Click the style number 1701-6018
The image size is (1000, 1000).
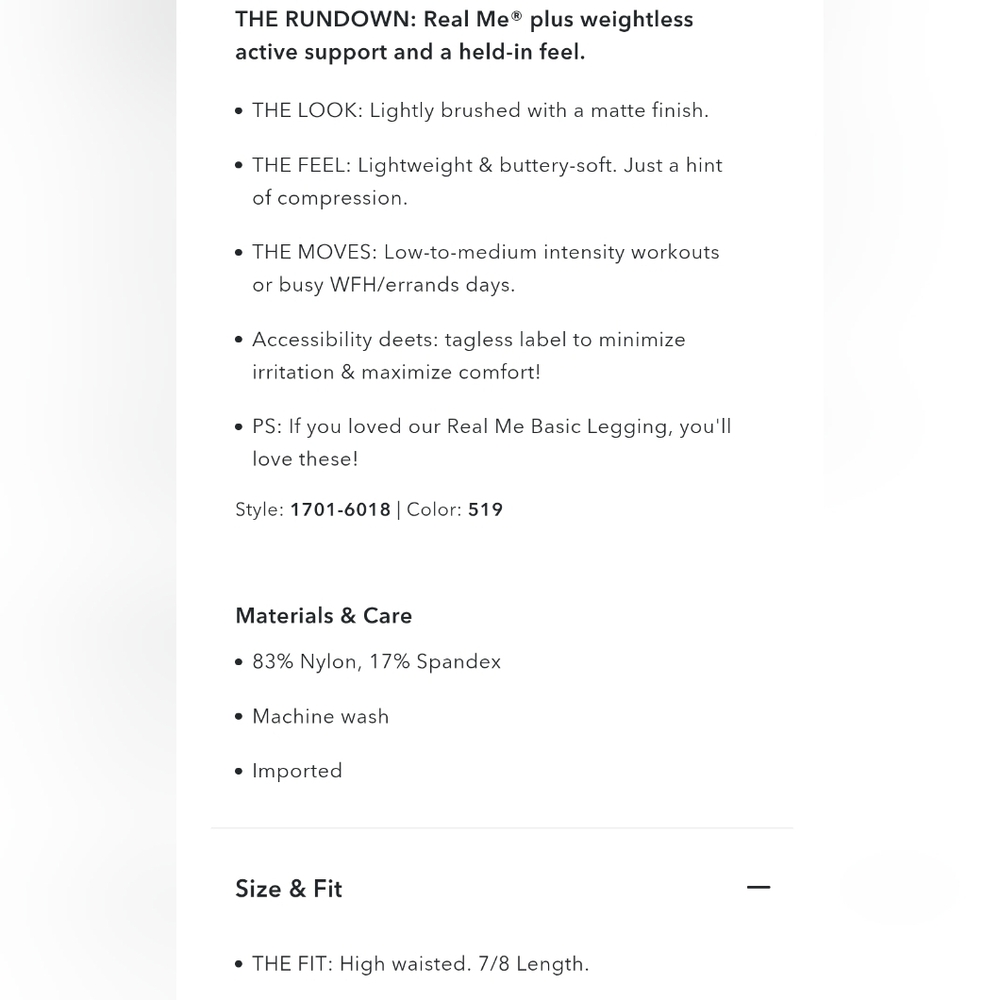click(340, 510)
